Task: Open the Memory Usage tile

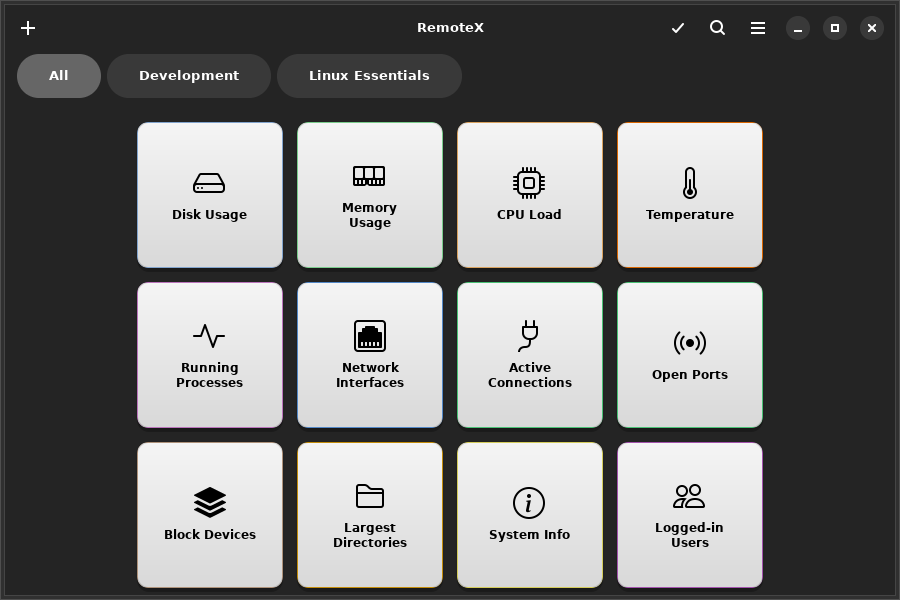Action: coord(370,196)
